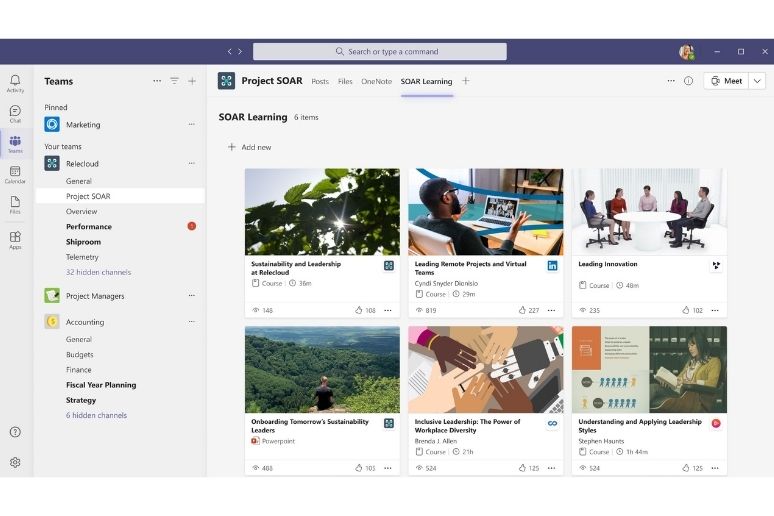Click the filter icon in Teams panel
Screen dimensions: 774x516
pos(174,81)
